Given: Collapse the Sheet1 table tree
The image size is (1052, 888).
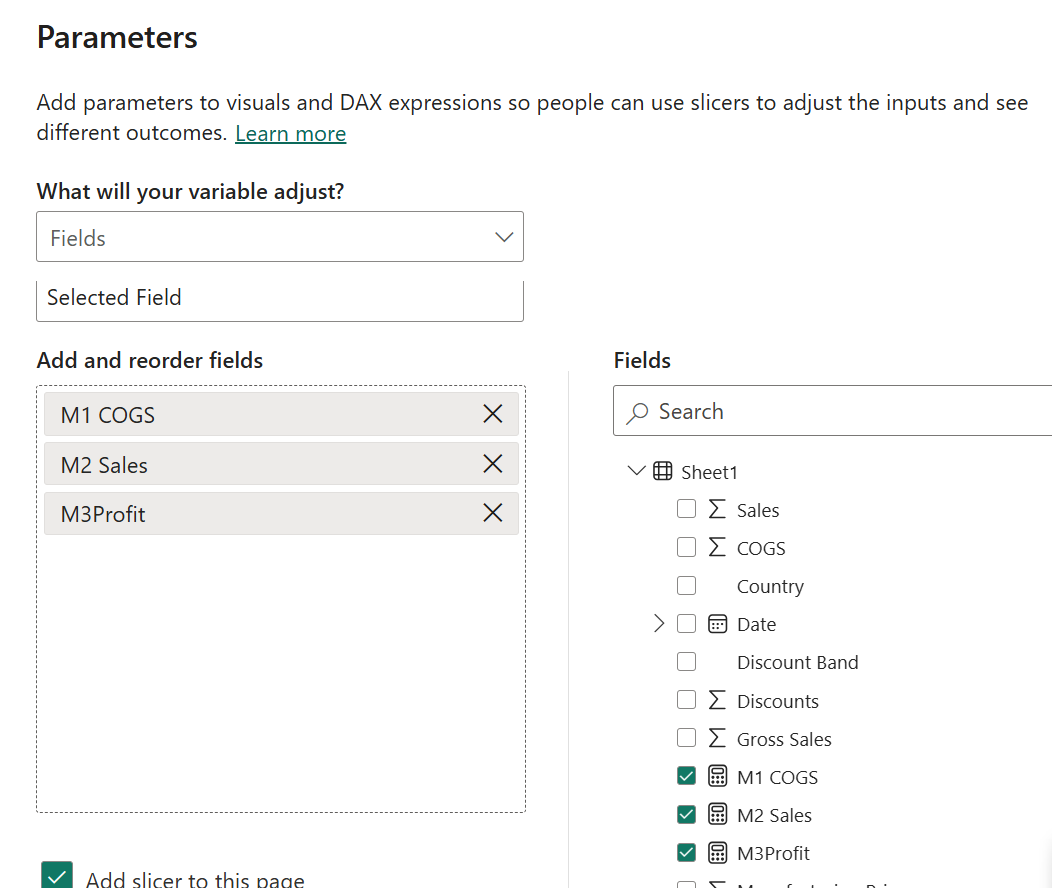Looking at the screenshot, I should coord(636,471).
